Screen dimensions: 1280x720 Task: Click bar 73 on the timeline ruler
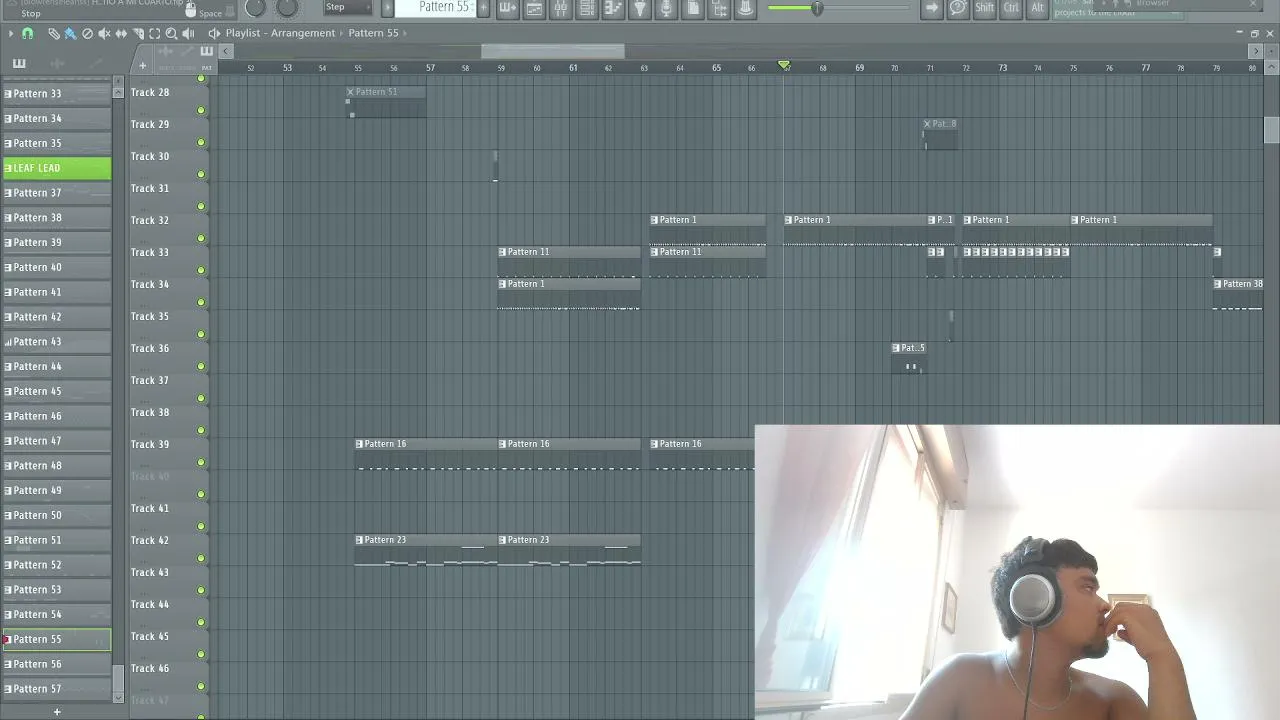click(1002, 68)
